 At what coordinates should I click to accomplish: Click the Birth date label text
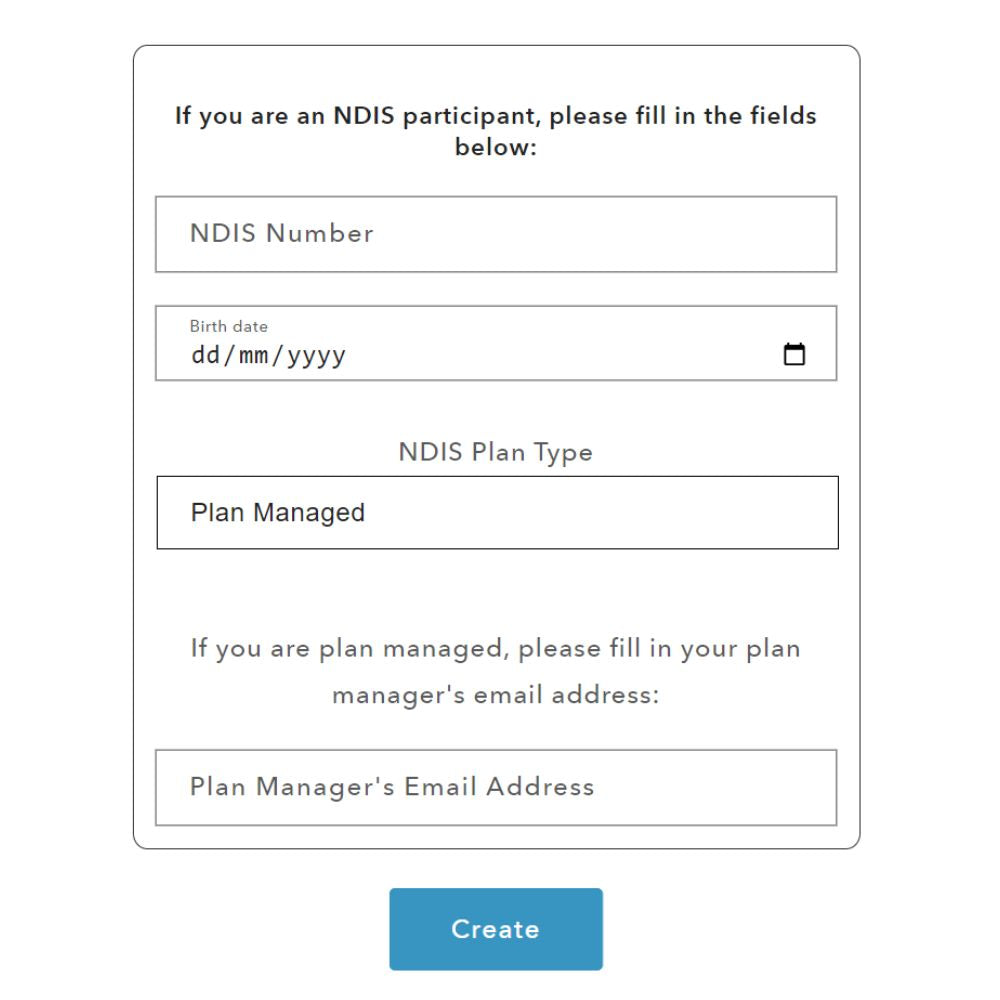[x=229, y=326]
